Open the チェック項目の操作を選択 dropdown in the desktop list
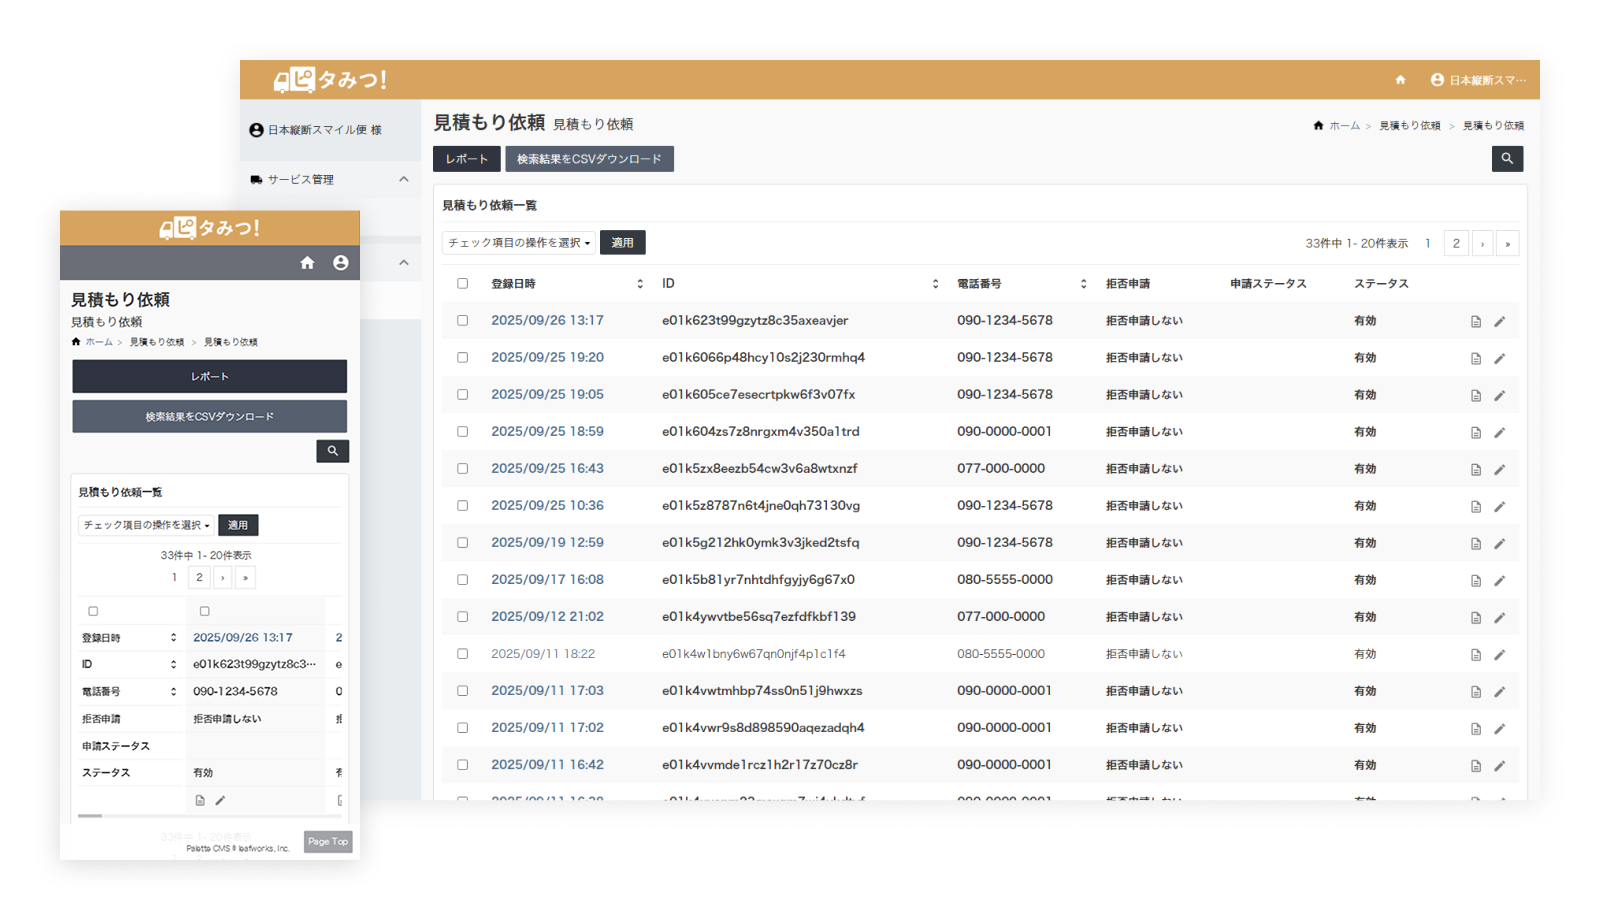The image size is (1600, 920). [518, 243]
